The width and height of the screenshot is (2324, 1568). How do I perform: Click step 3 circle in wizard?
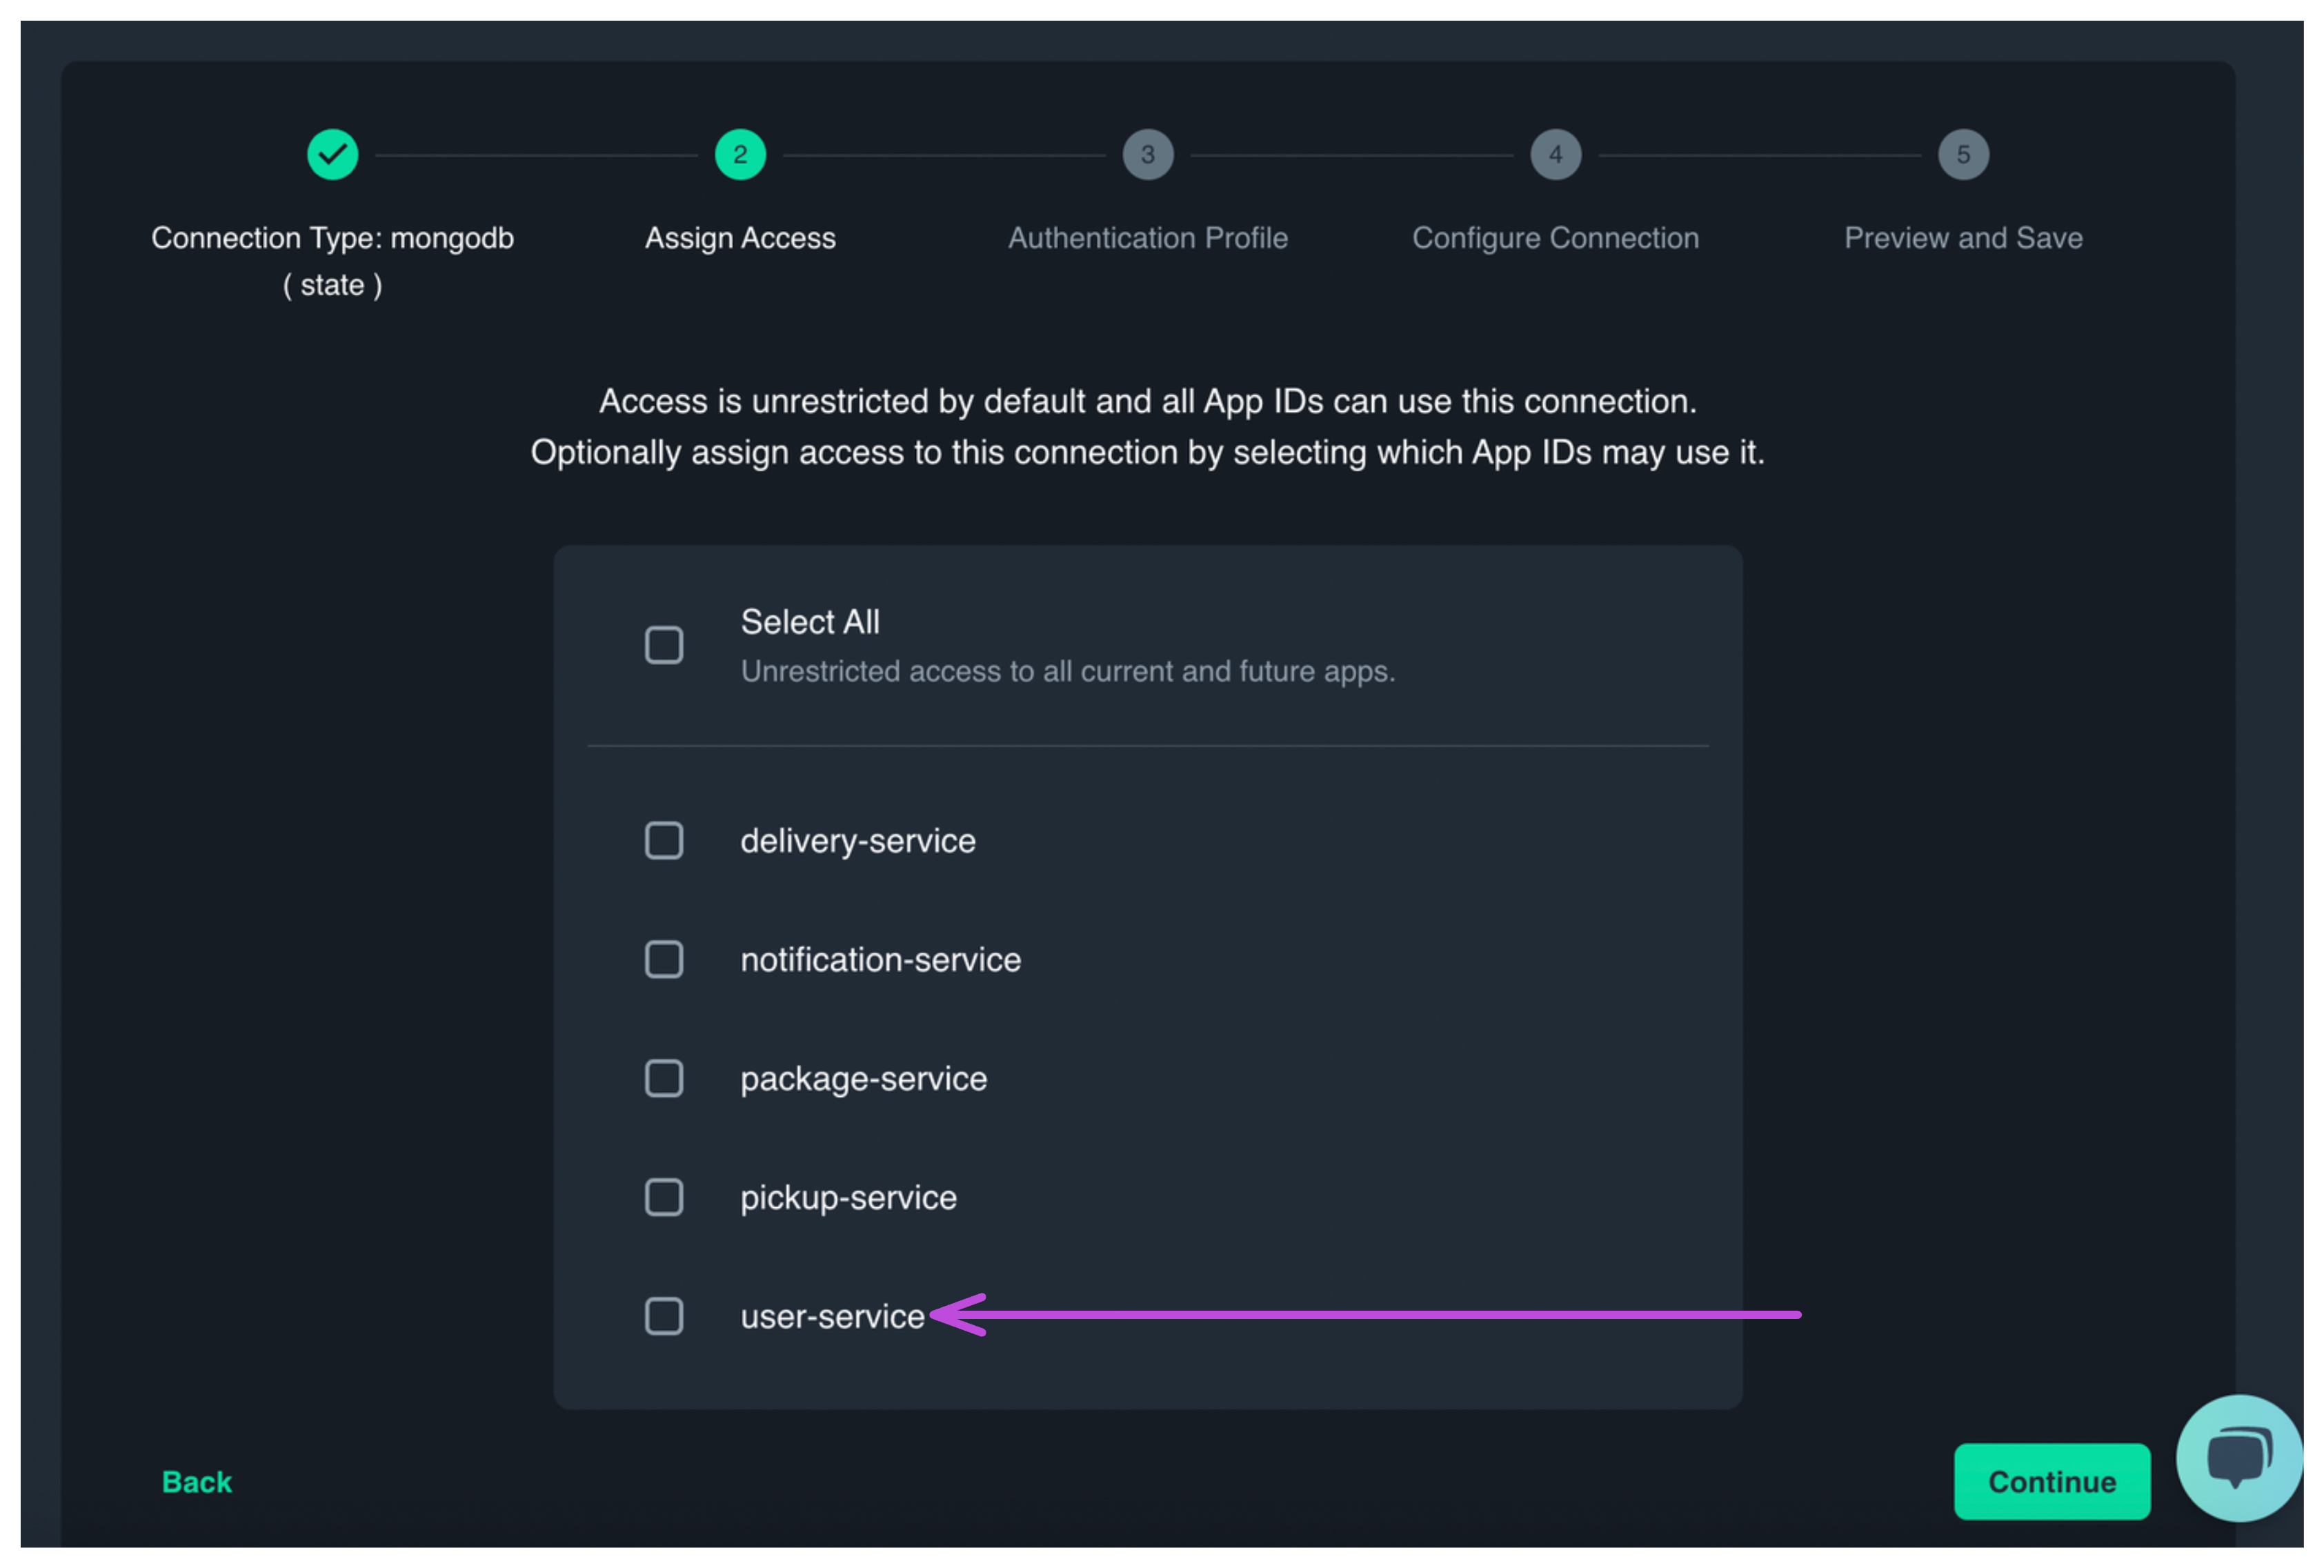pyautogui.click(x=1147, y=155)
